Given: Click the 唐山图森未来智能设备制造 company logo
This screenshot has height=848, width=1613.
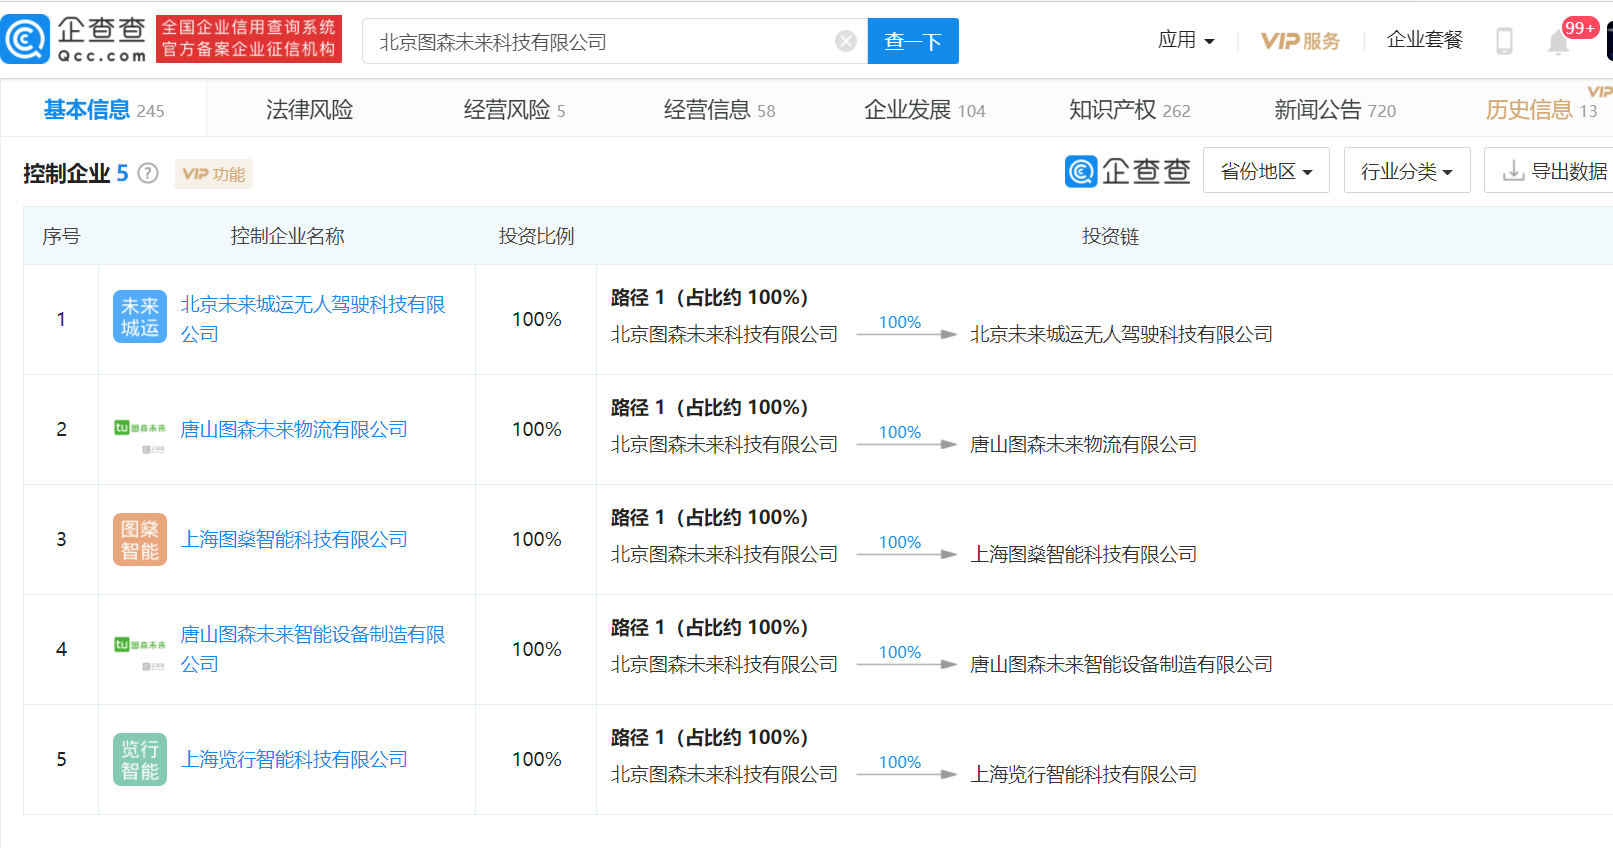Looking at the screenshot, I should (x=140, y=653).
